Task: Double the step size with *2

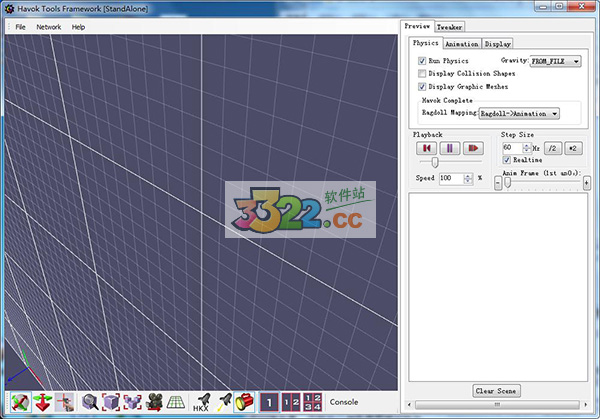Action: pyautogui.click(x=573, y=148)
